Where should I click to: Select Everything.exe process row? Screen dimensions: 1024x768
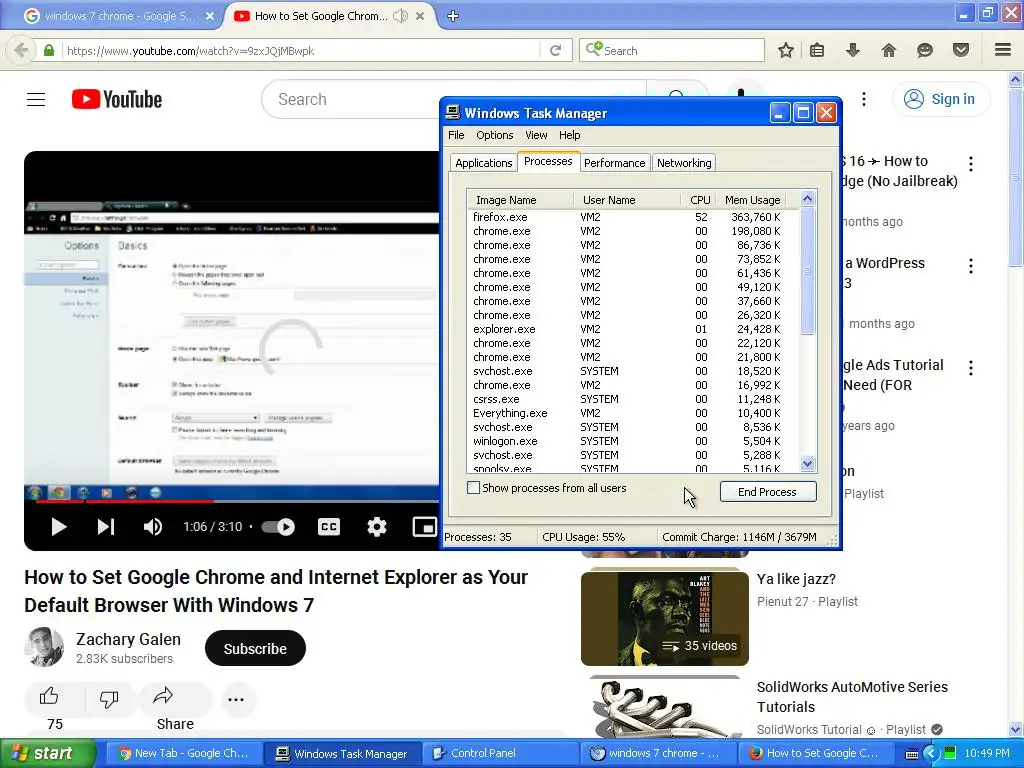tap(632, 413)
